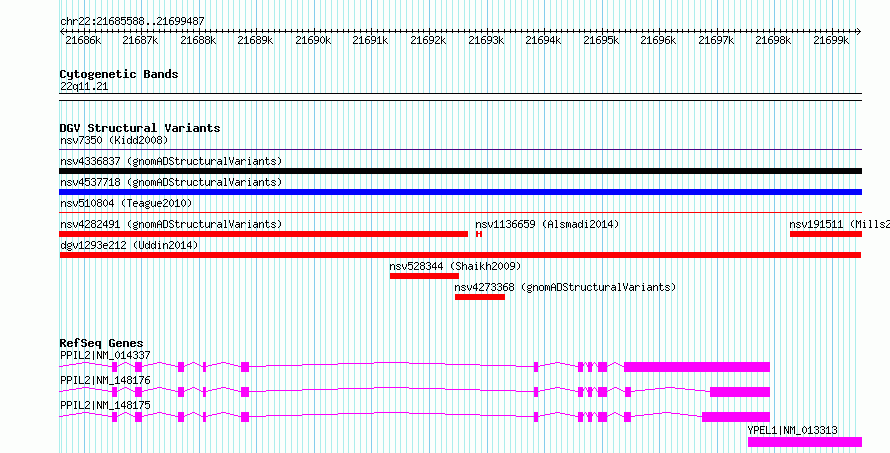Click the nsv7350 (Kidd2008) variant label
The image size is (890, 453).
click(x=114, y=140)
